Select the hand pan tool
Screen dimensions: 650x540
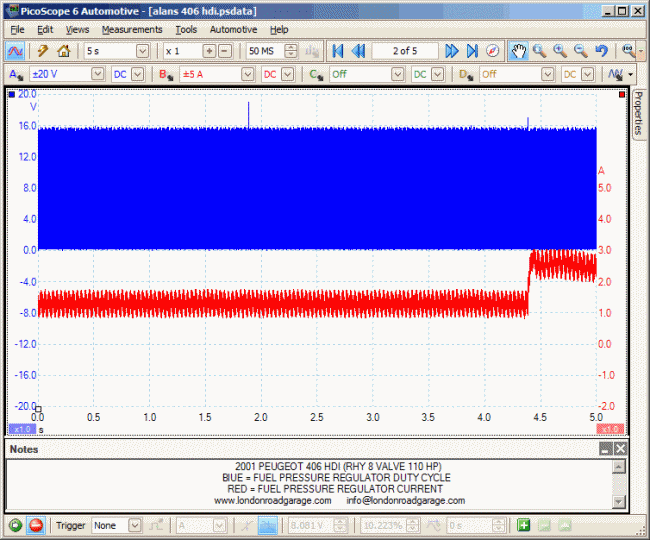518,51
